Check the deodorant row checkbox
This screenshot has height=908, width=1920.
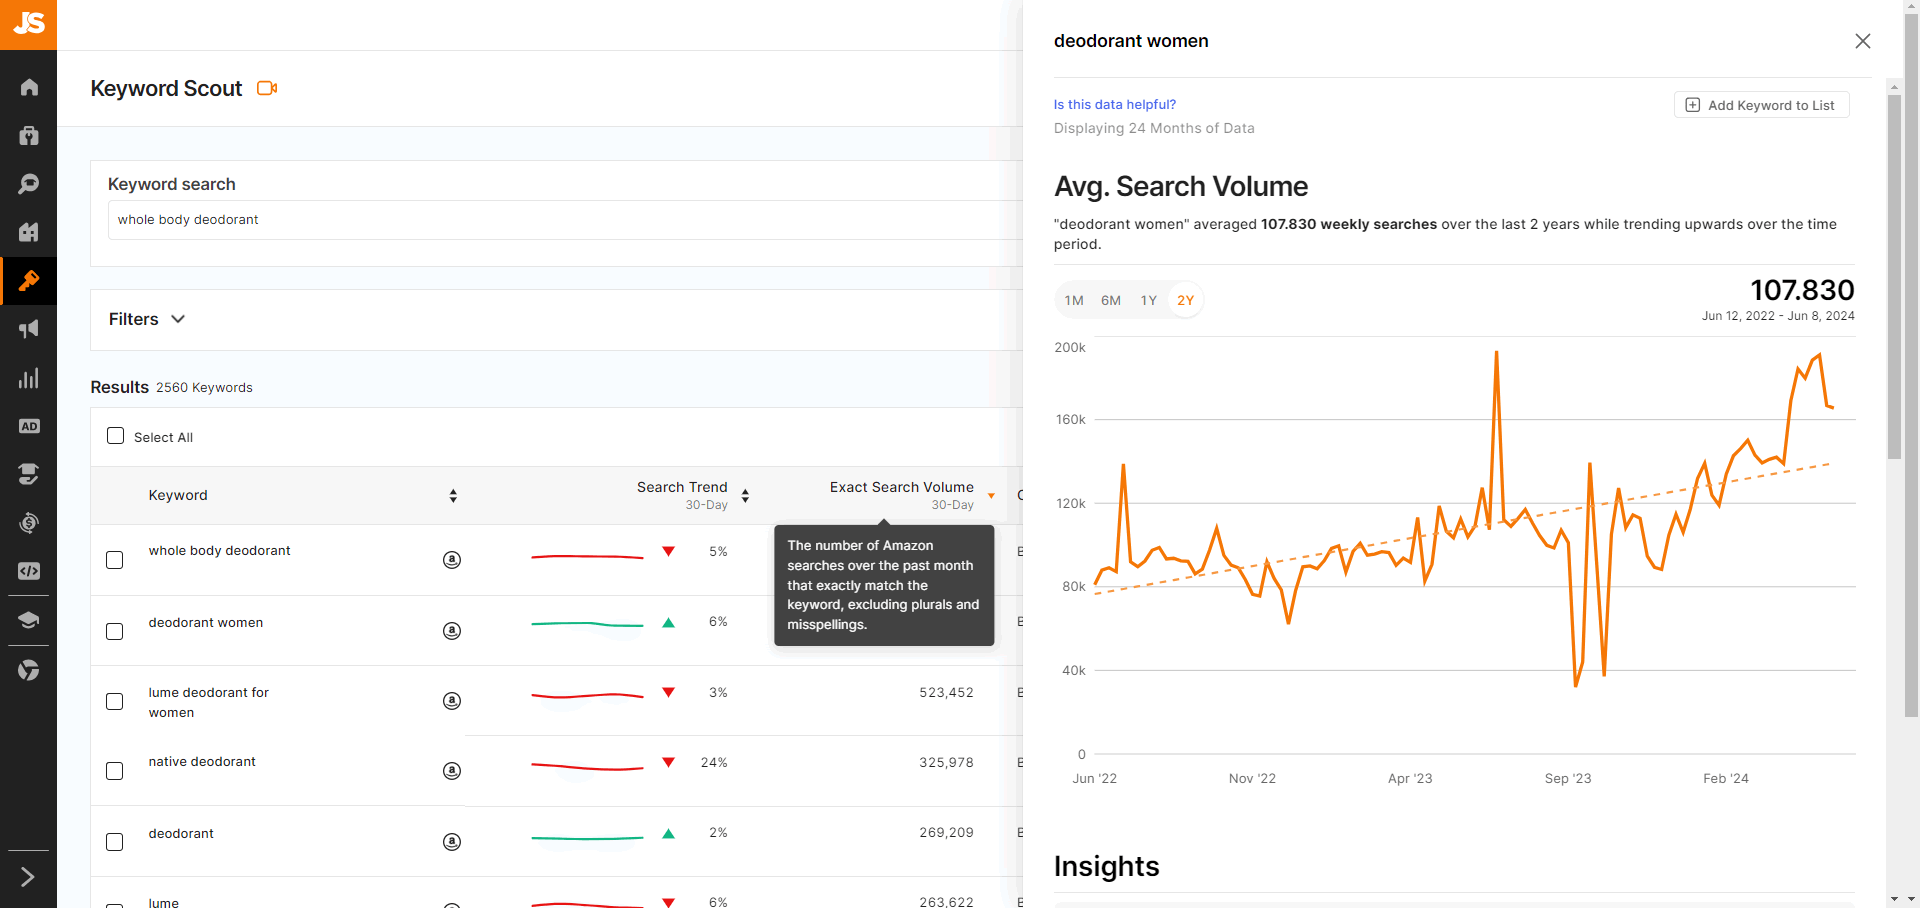point(115,842)
